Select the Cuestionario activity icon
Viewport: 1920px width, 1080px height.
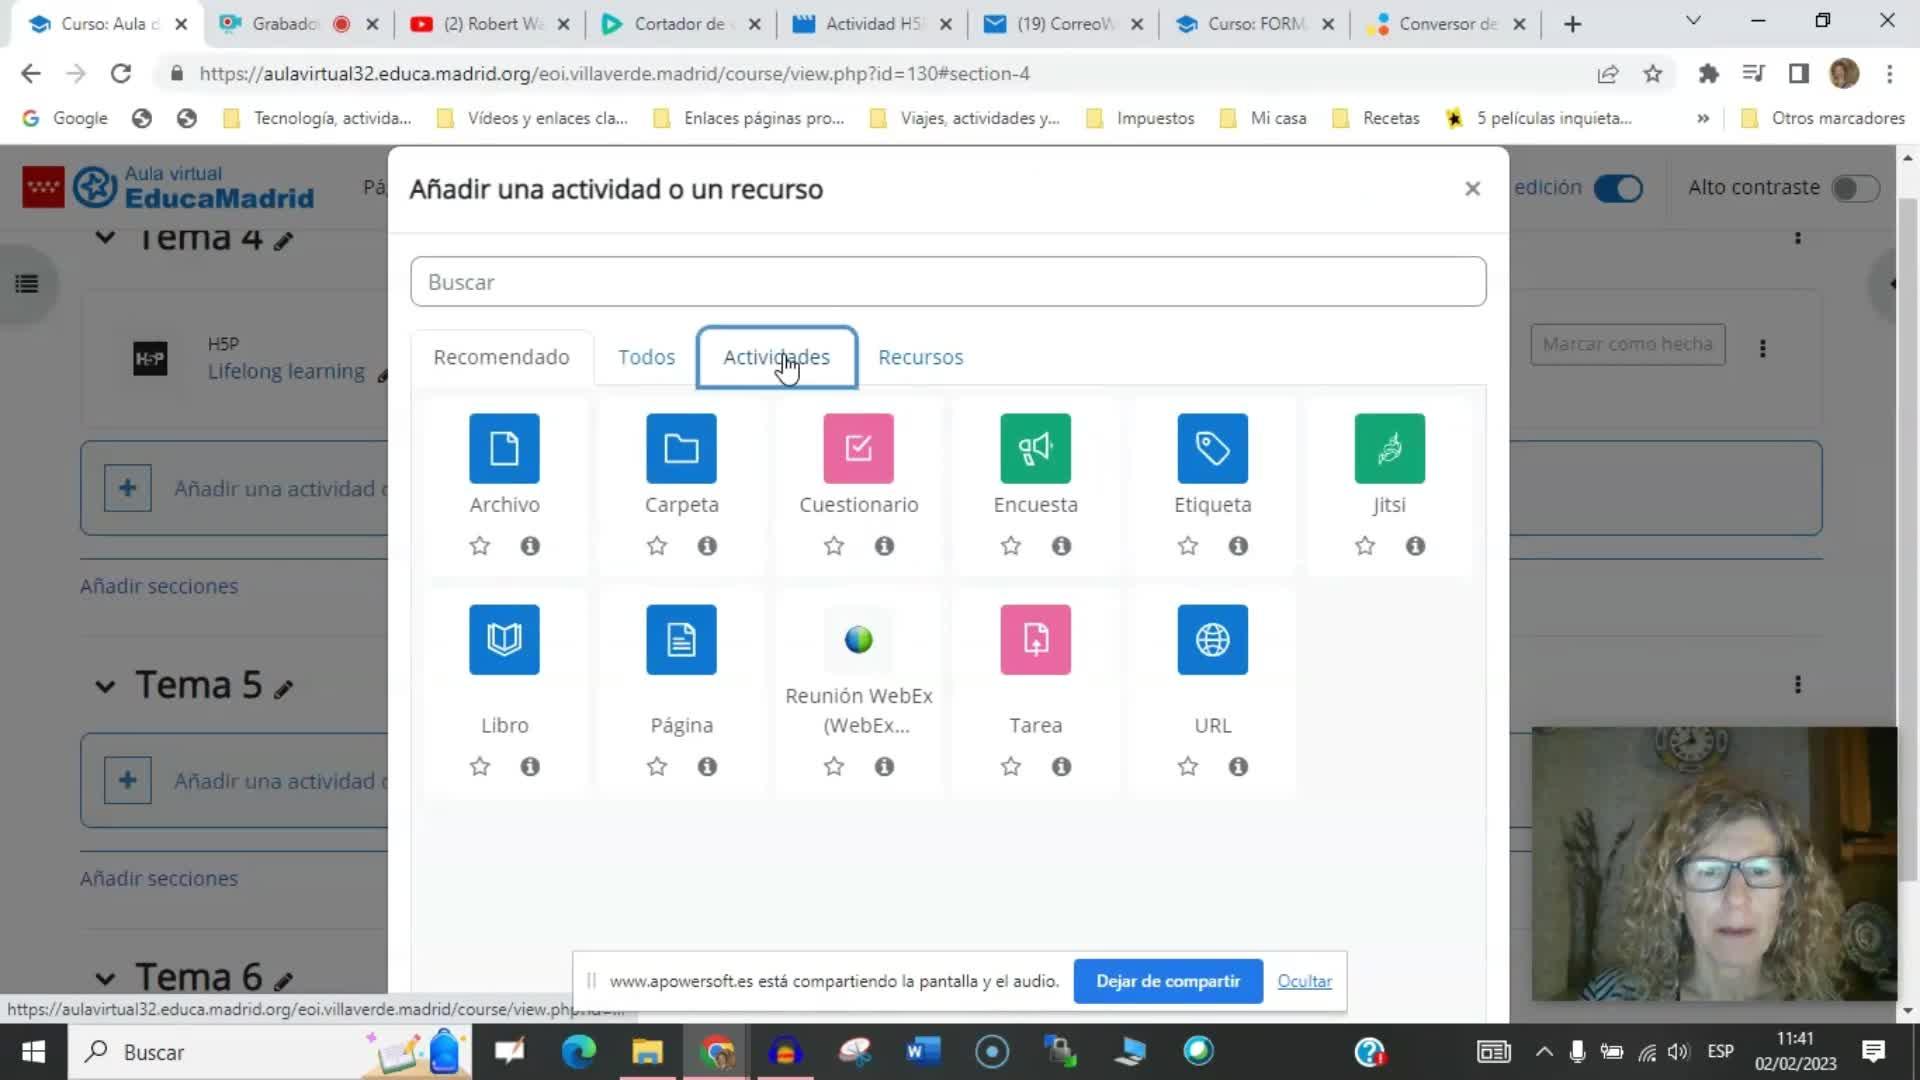(858, 449)
